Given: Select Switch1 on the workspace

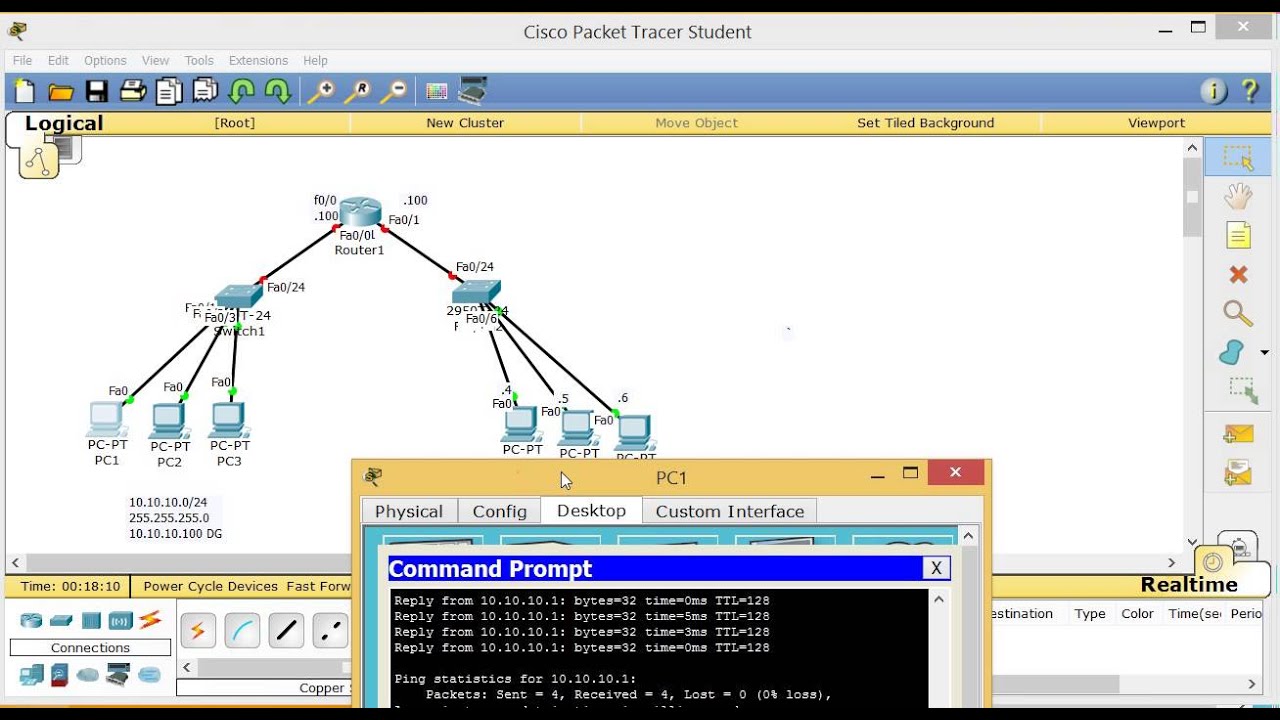Looking at the screenshot, I should coord(238,297).
